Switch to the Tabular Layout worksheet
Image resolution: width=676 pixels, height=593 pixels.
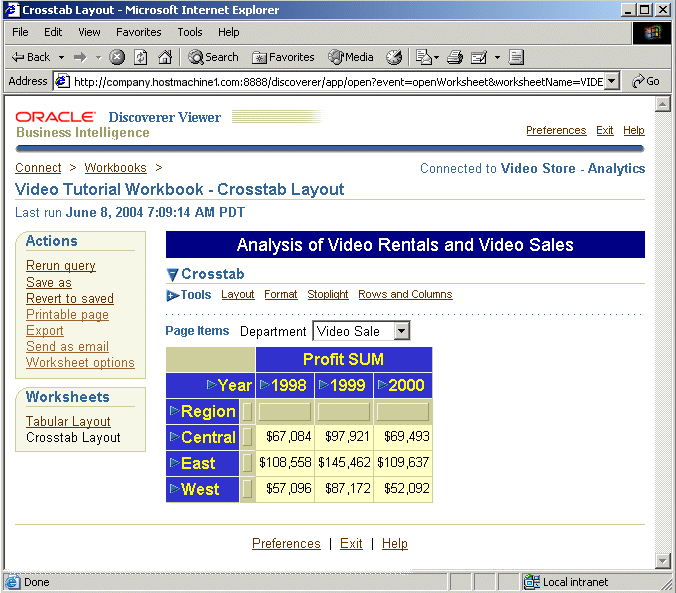68,421
